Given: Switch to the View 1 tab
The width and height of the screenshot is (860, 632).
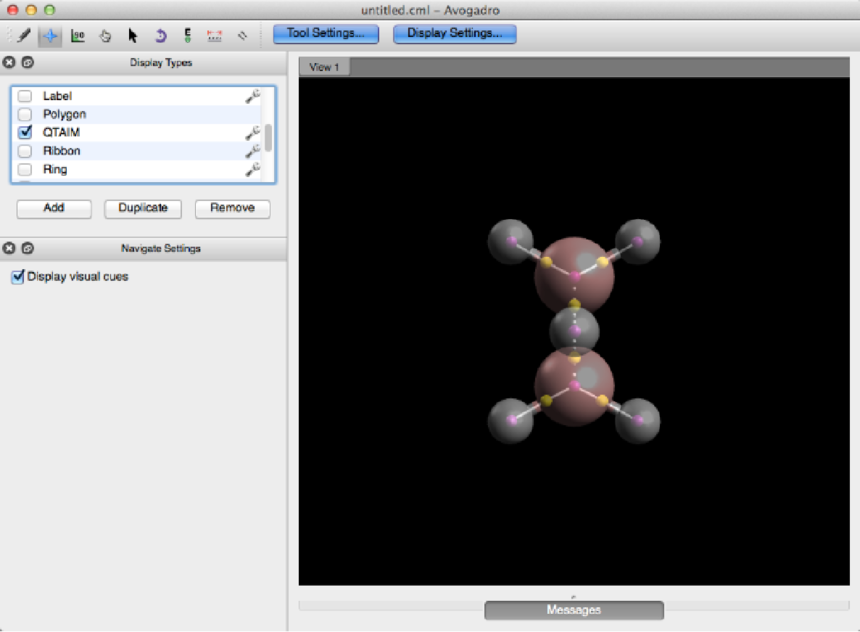Looking at the screenshot, I should (x=324, y=67).
